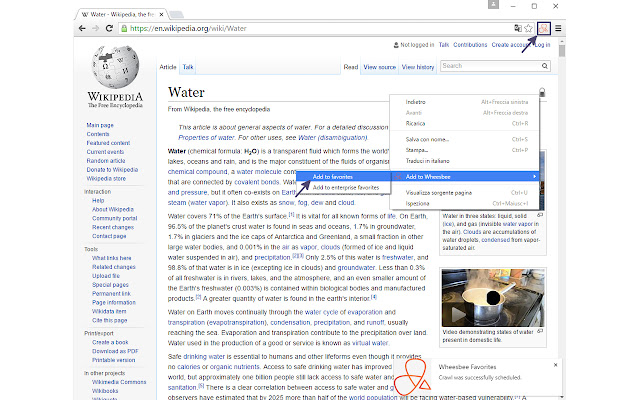Click the URL address bar

[x=300, y=29]
